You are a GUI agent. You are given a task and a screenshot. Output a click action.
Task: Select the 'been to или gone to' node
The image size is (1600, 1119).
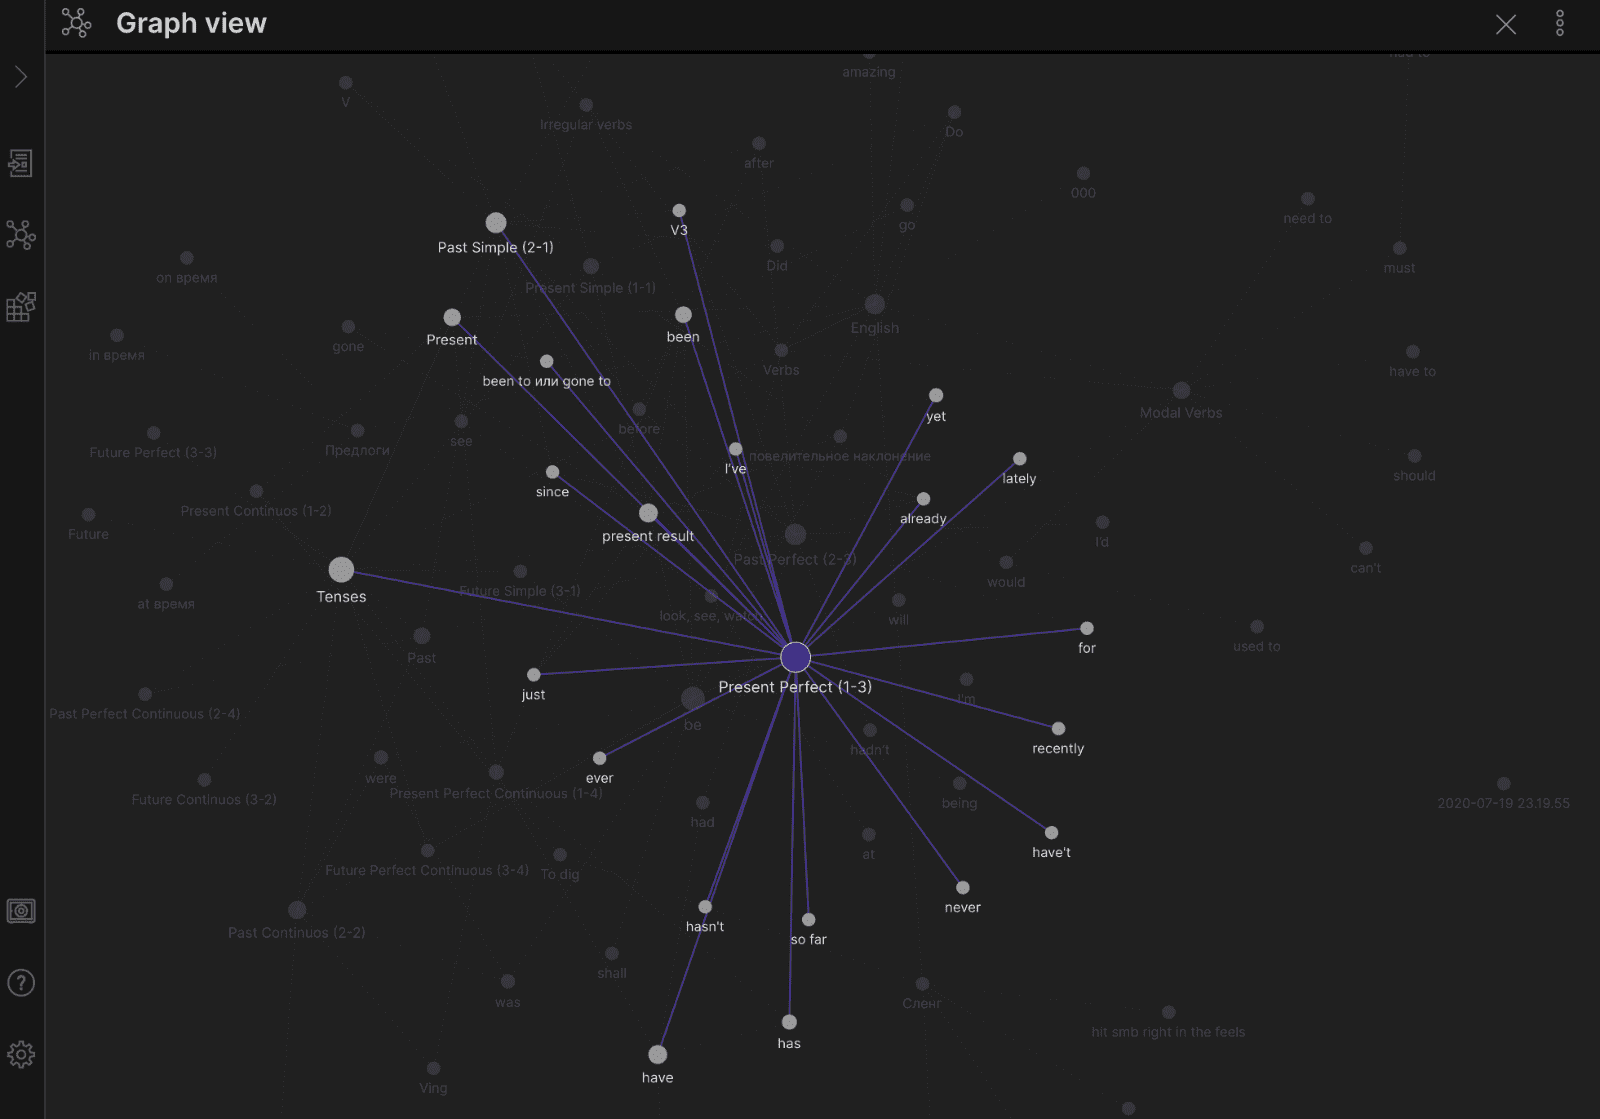[x=547, y=362]
